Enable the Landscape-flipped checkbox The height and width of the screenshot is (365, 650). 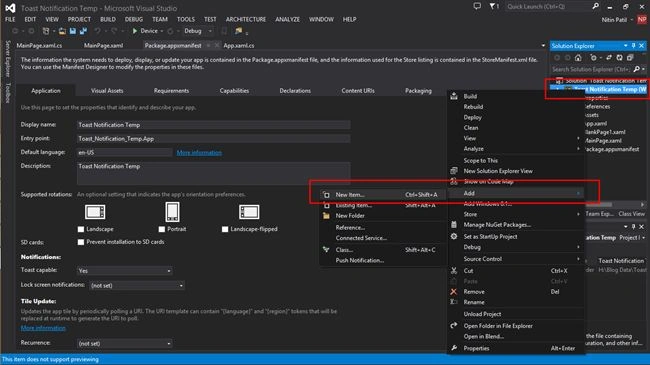coord(225,229)
